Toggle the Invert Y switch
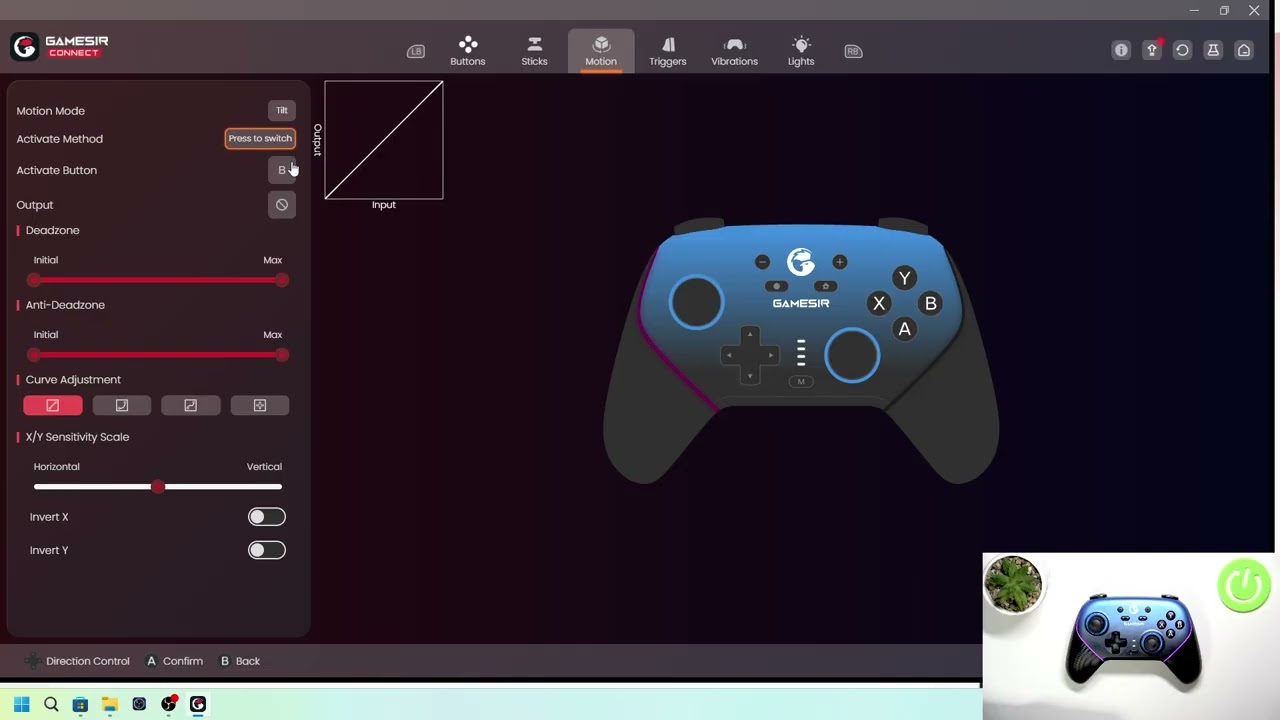This screenshot has width=1280, height=720. (266, 550)
